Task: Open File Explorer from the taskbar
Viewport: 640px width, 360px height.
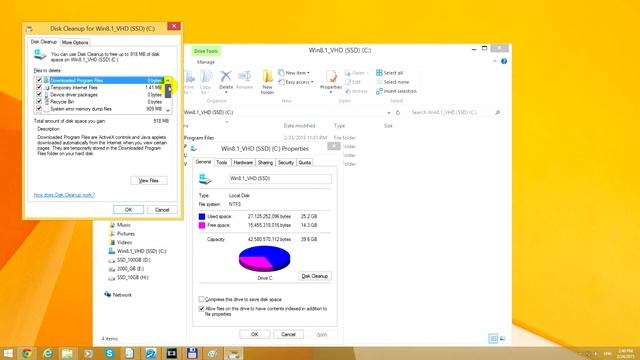Action: click(x=67, y=353)
